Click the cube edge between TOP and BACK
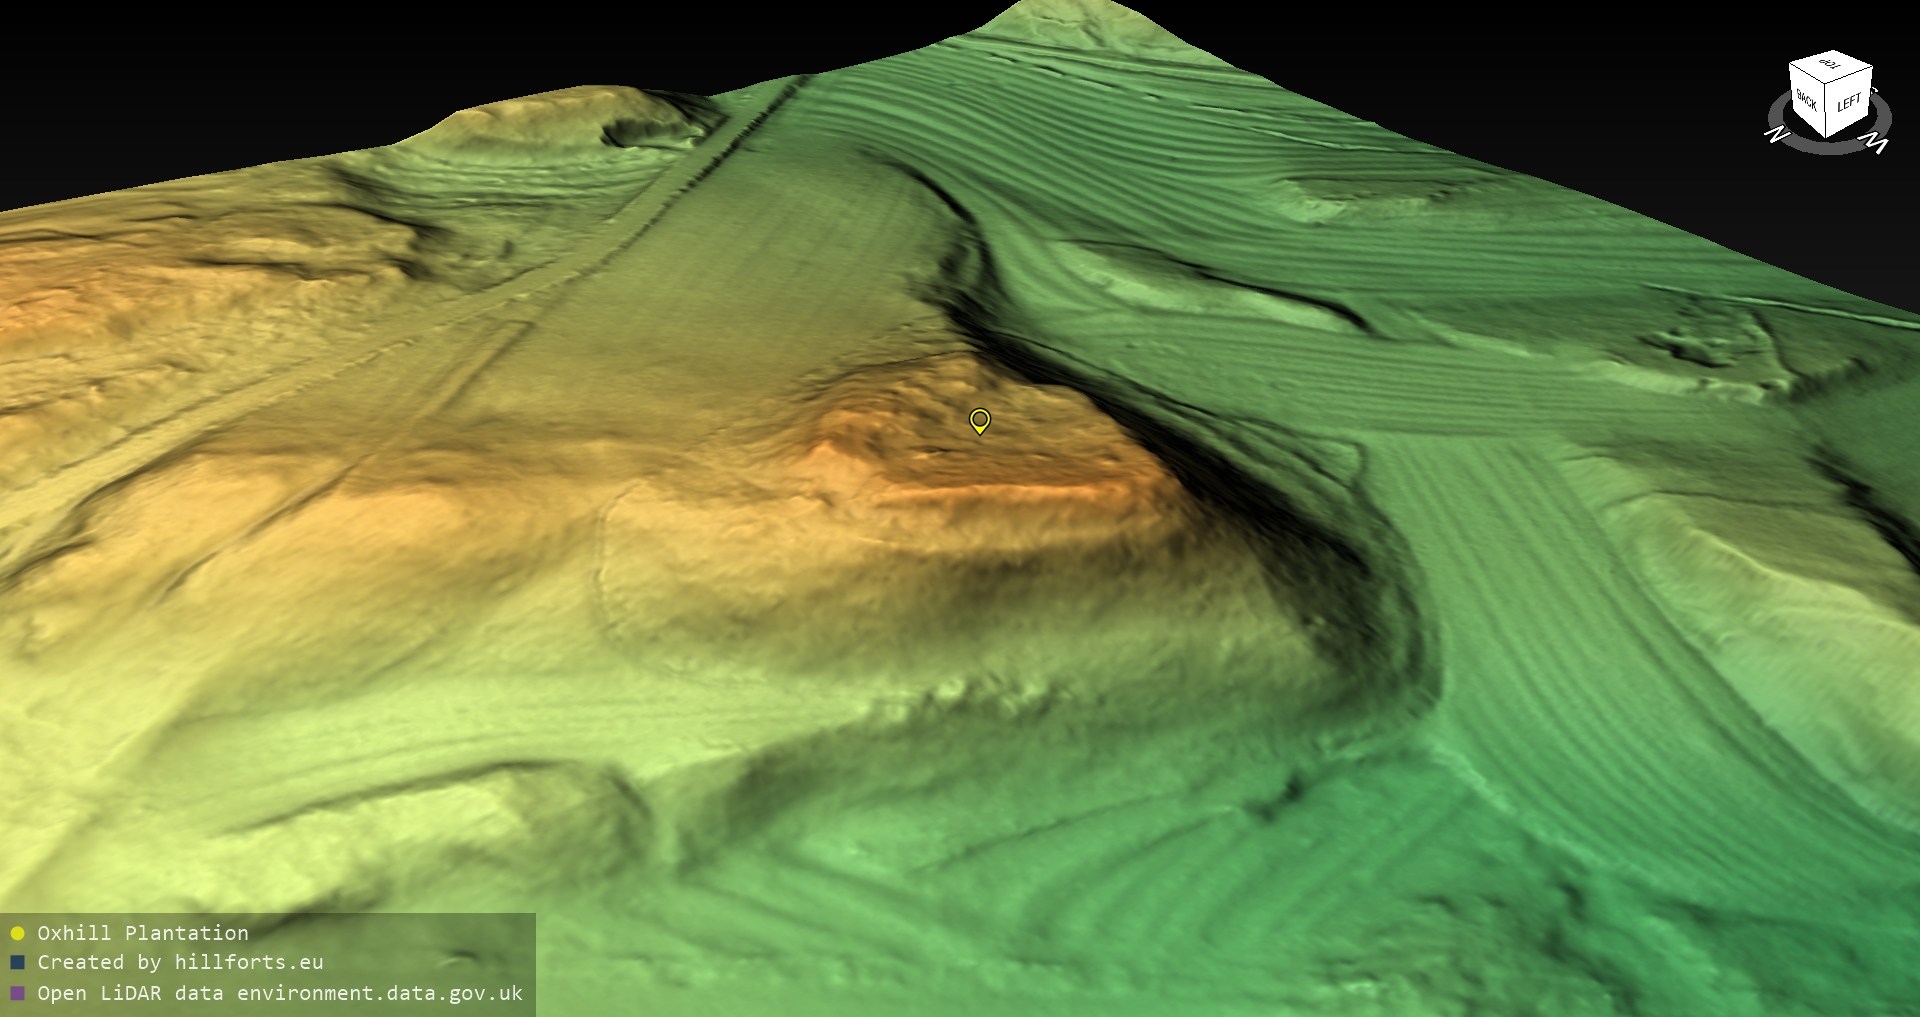1920x1017 pixels. pyautogui.click(x=1808, y=72)
